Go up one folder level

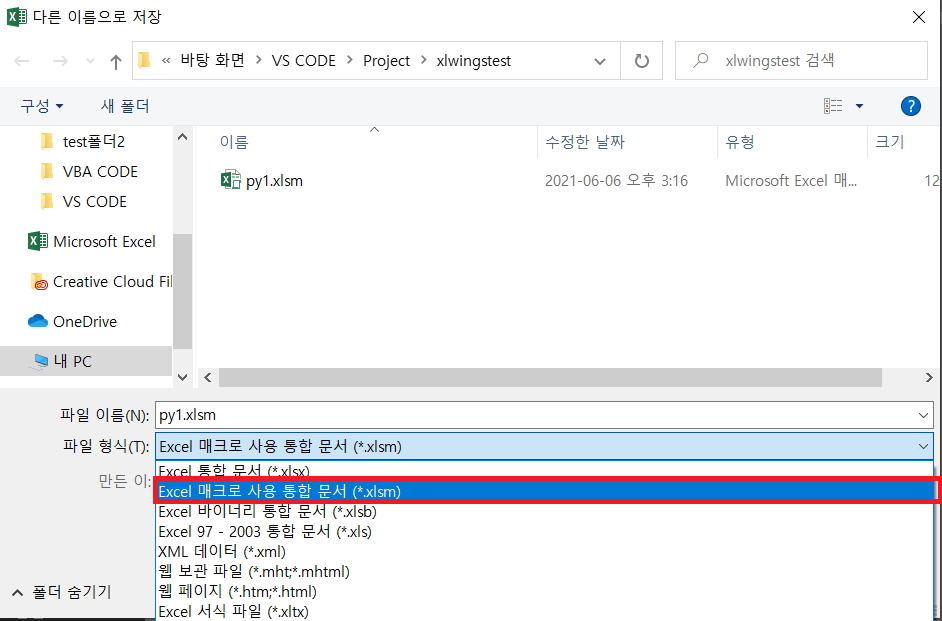click(x=115, y=61)
